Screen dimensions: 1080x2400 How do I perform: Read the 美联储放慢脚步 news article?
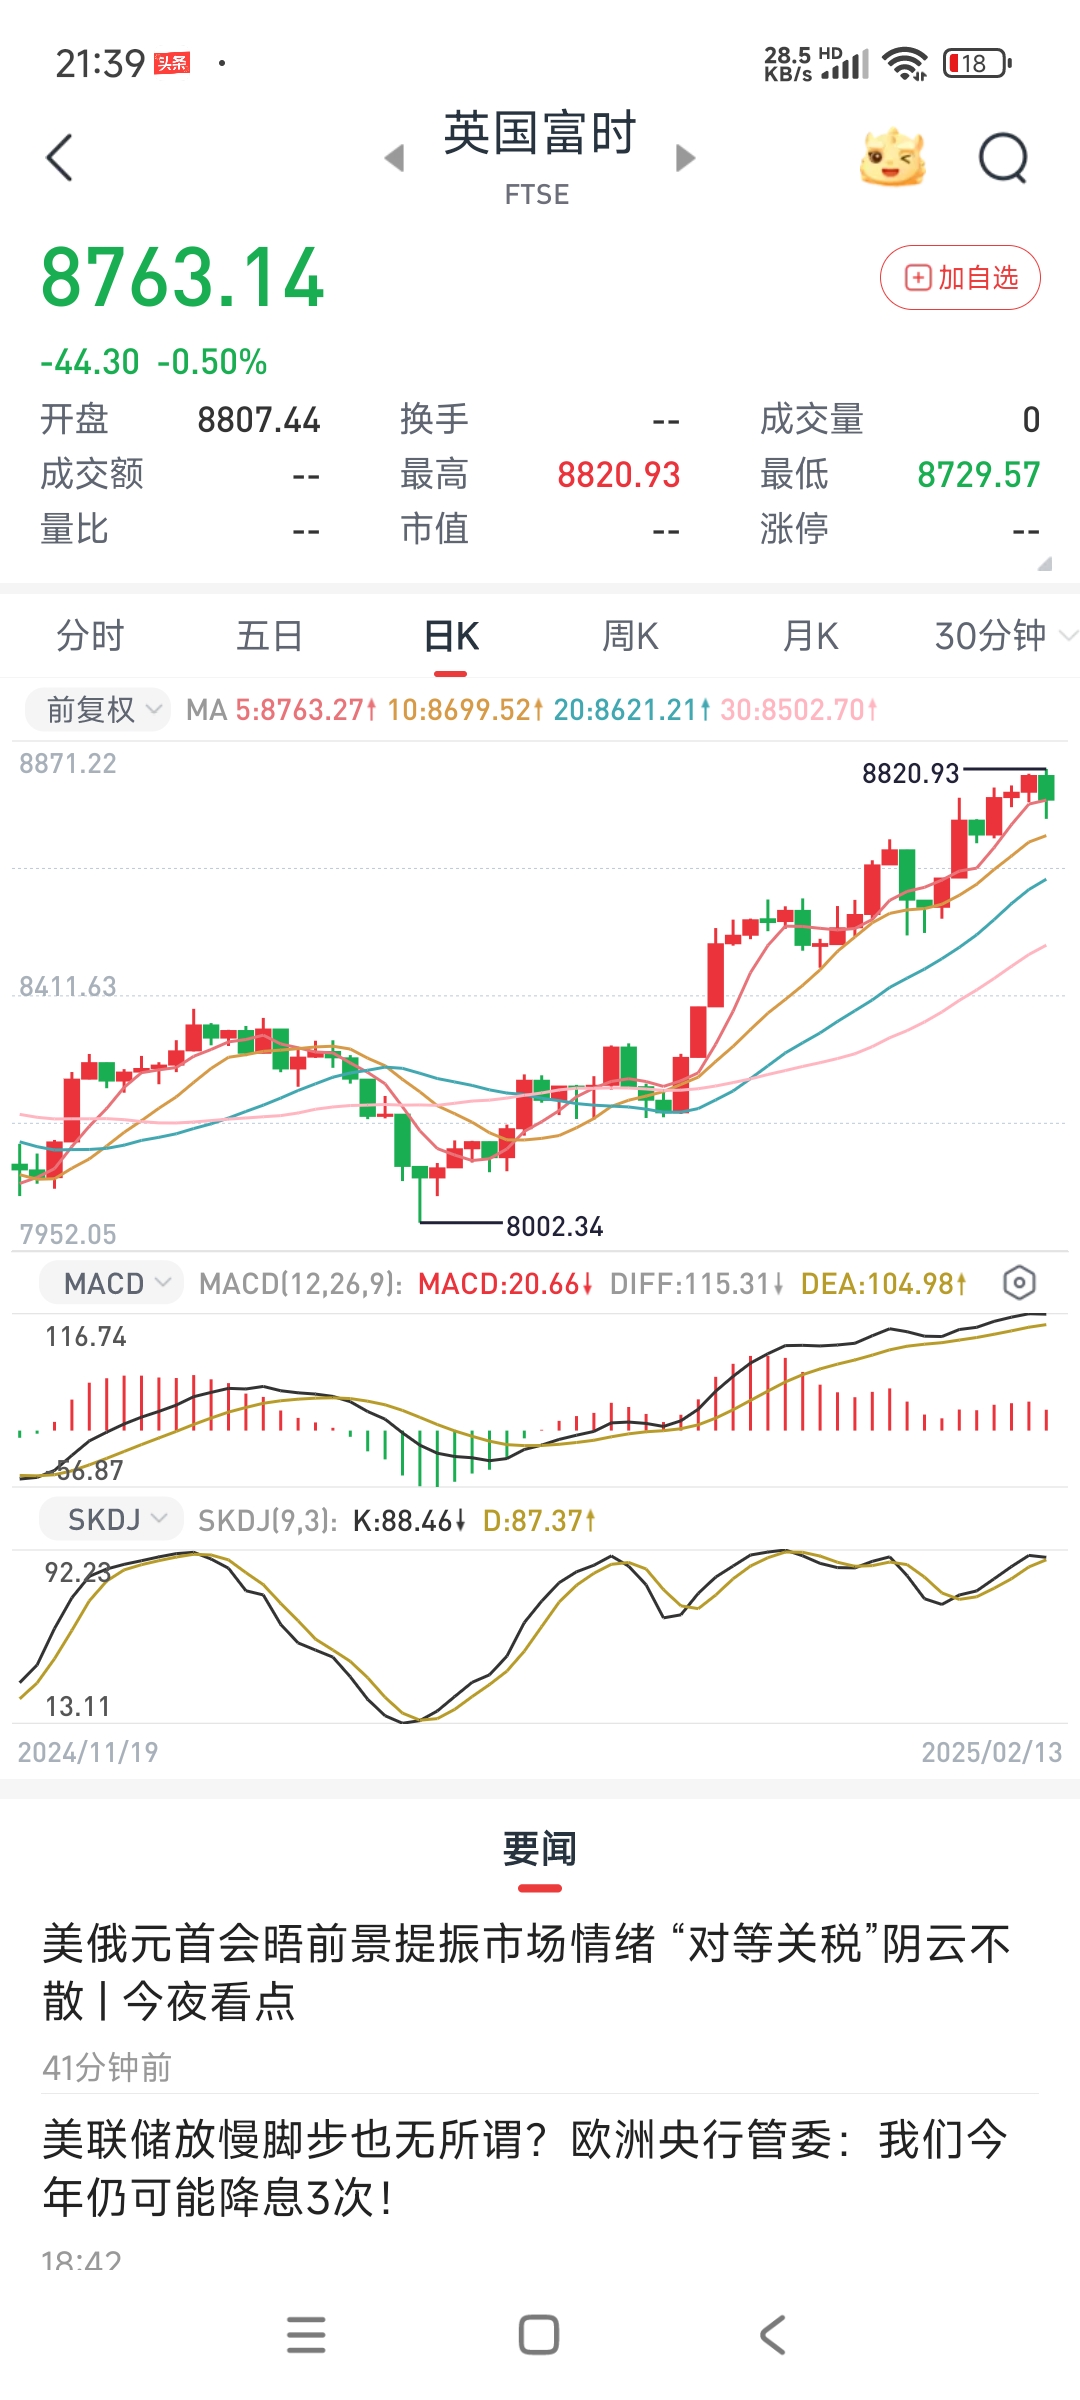pyautogui.click(x=527, y=2168)
